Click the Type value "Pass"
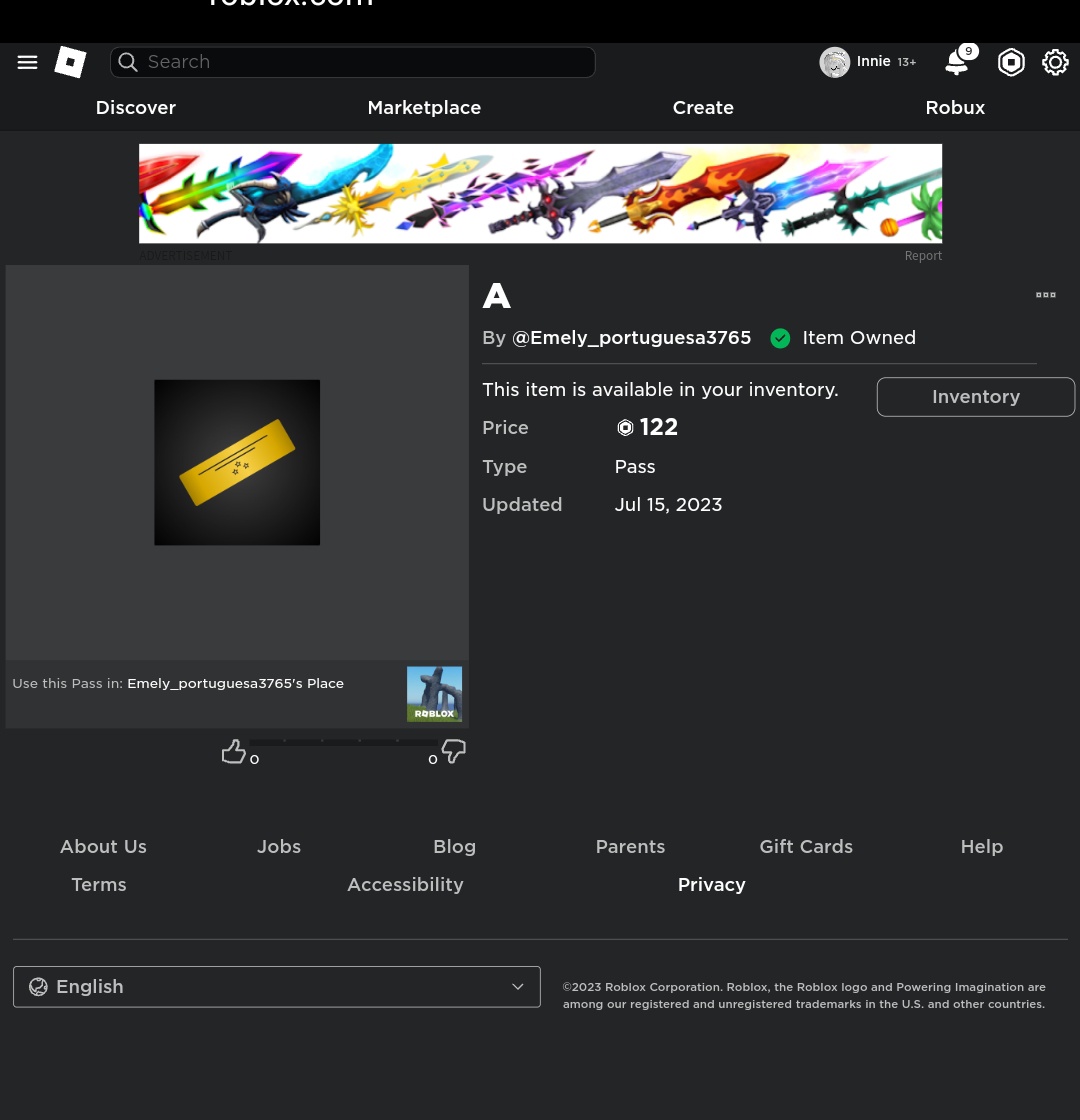The width and height of the screenshot is (1080, 1120). [x=635, y=466]
